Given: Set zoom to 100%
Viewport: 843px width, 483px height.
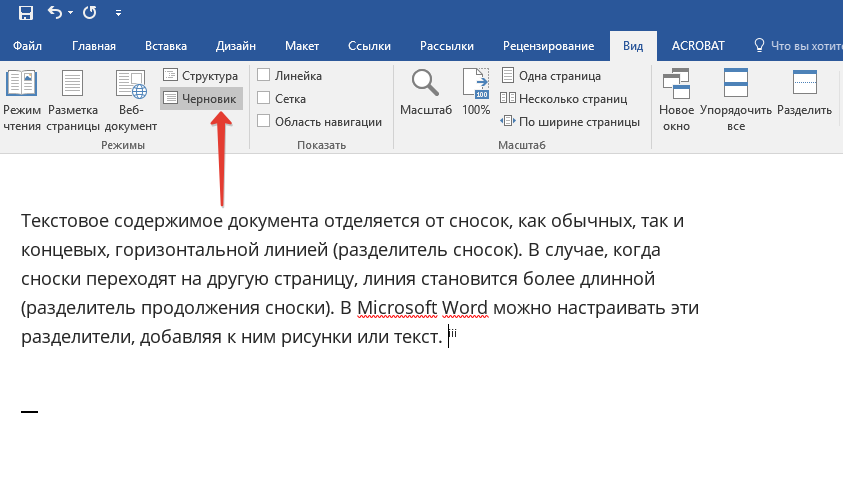Looking at the screenshot, I should pyautogui.click(x=476, y=92).
